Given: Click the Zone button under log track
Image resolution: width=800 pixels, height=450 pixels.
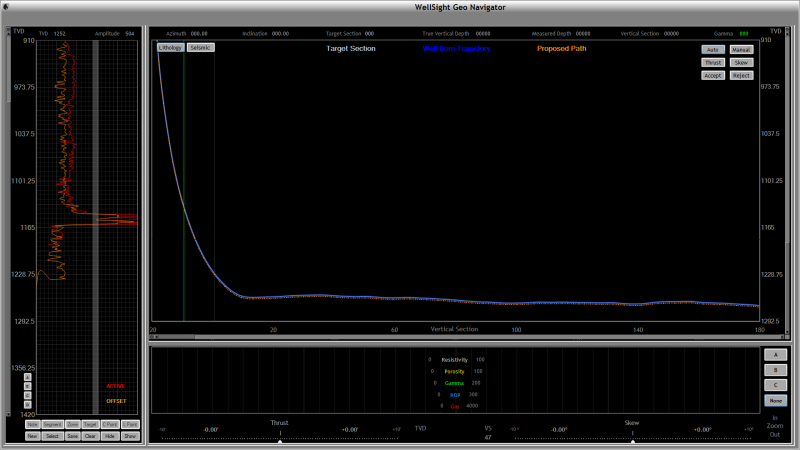Looking at the screenshot, I should 72,425.
